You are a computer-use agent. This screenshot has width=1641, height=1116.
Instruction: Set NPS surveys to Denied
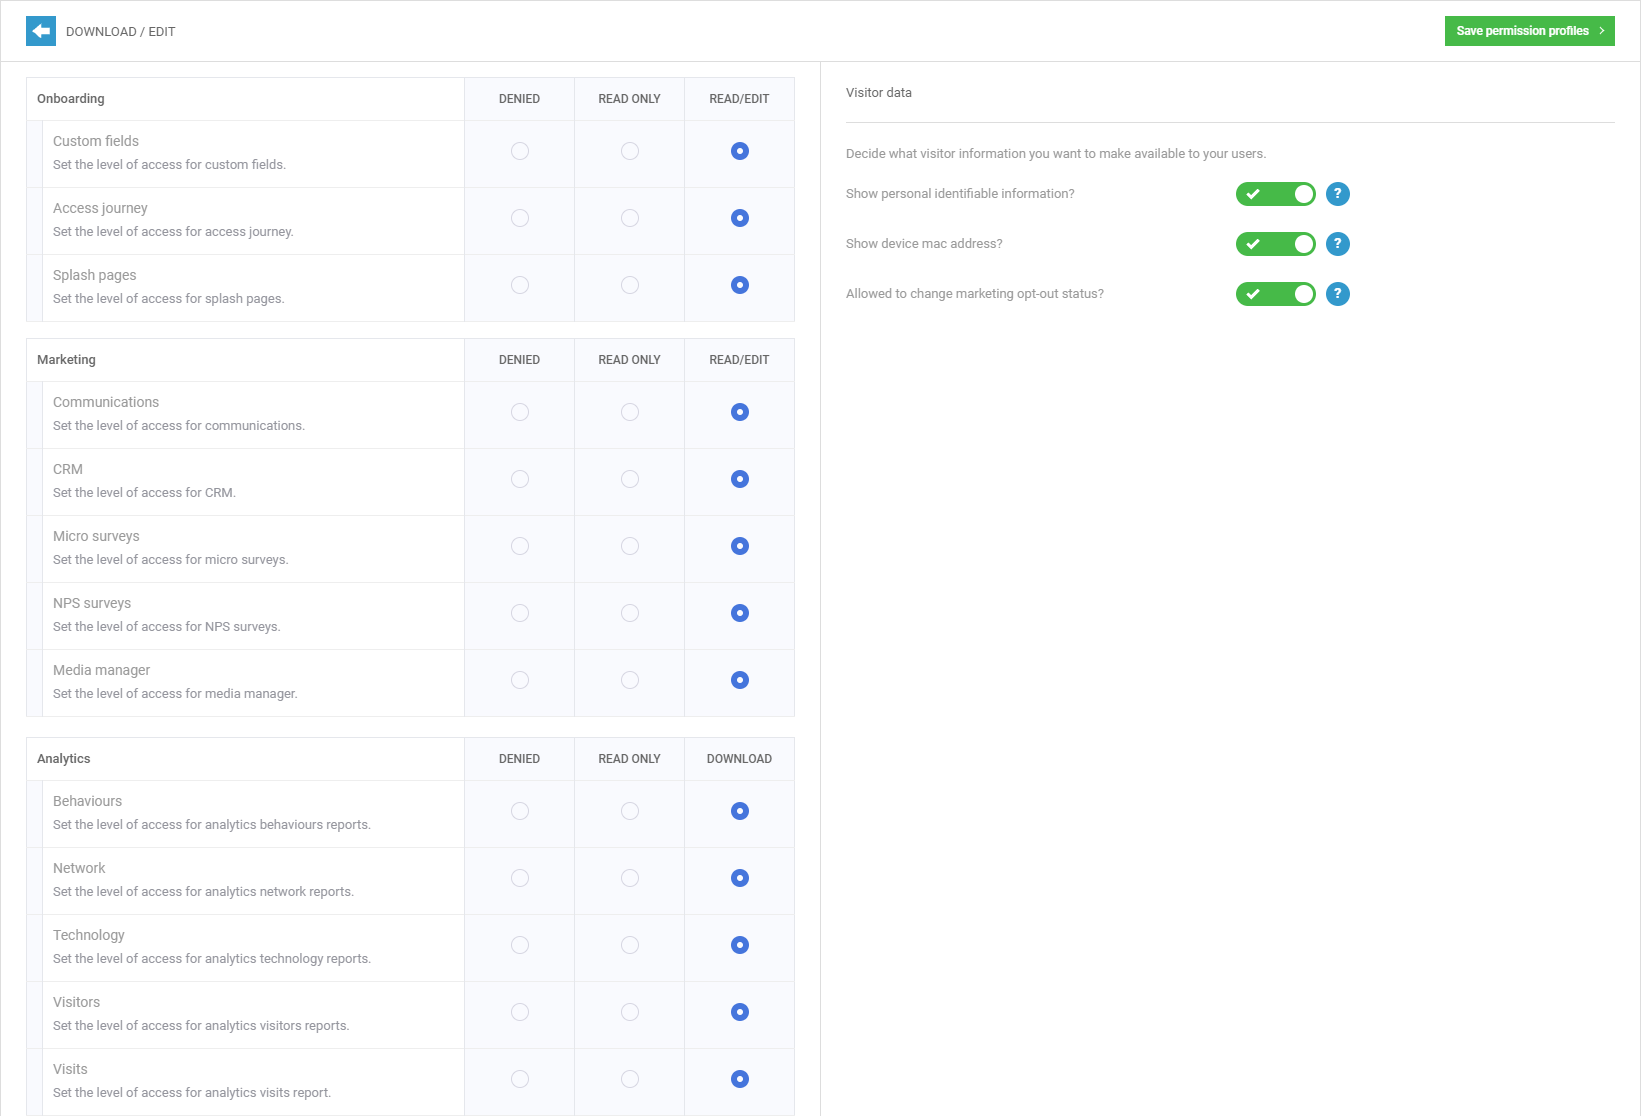coord(520,613)
